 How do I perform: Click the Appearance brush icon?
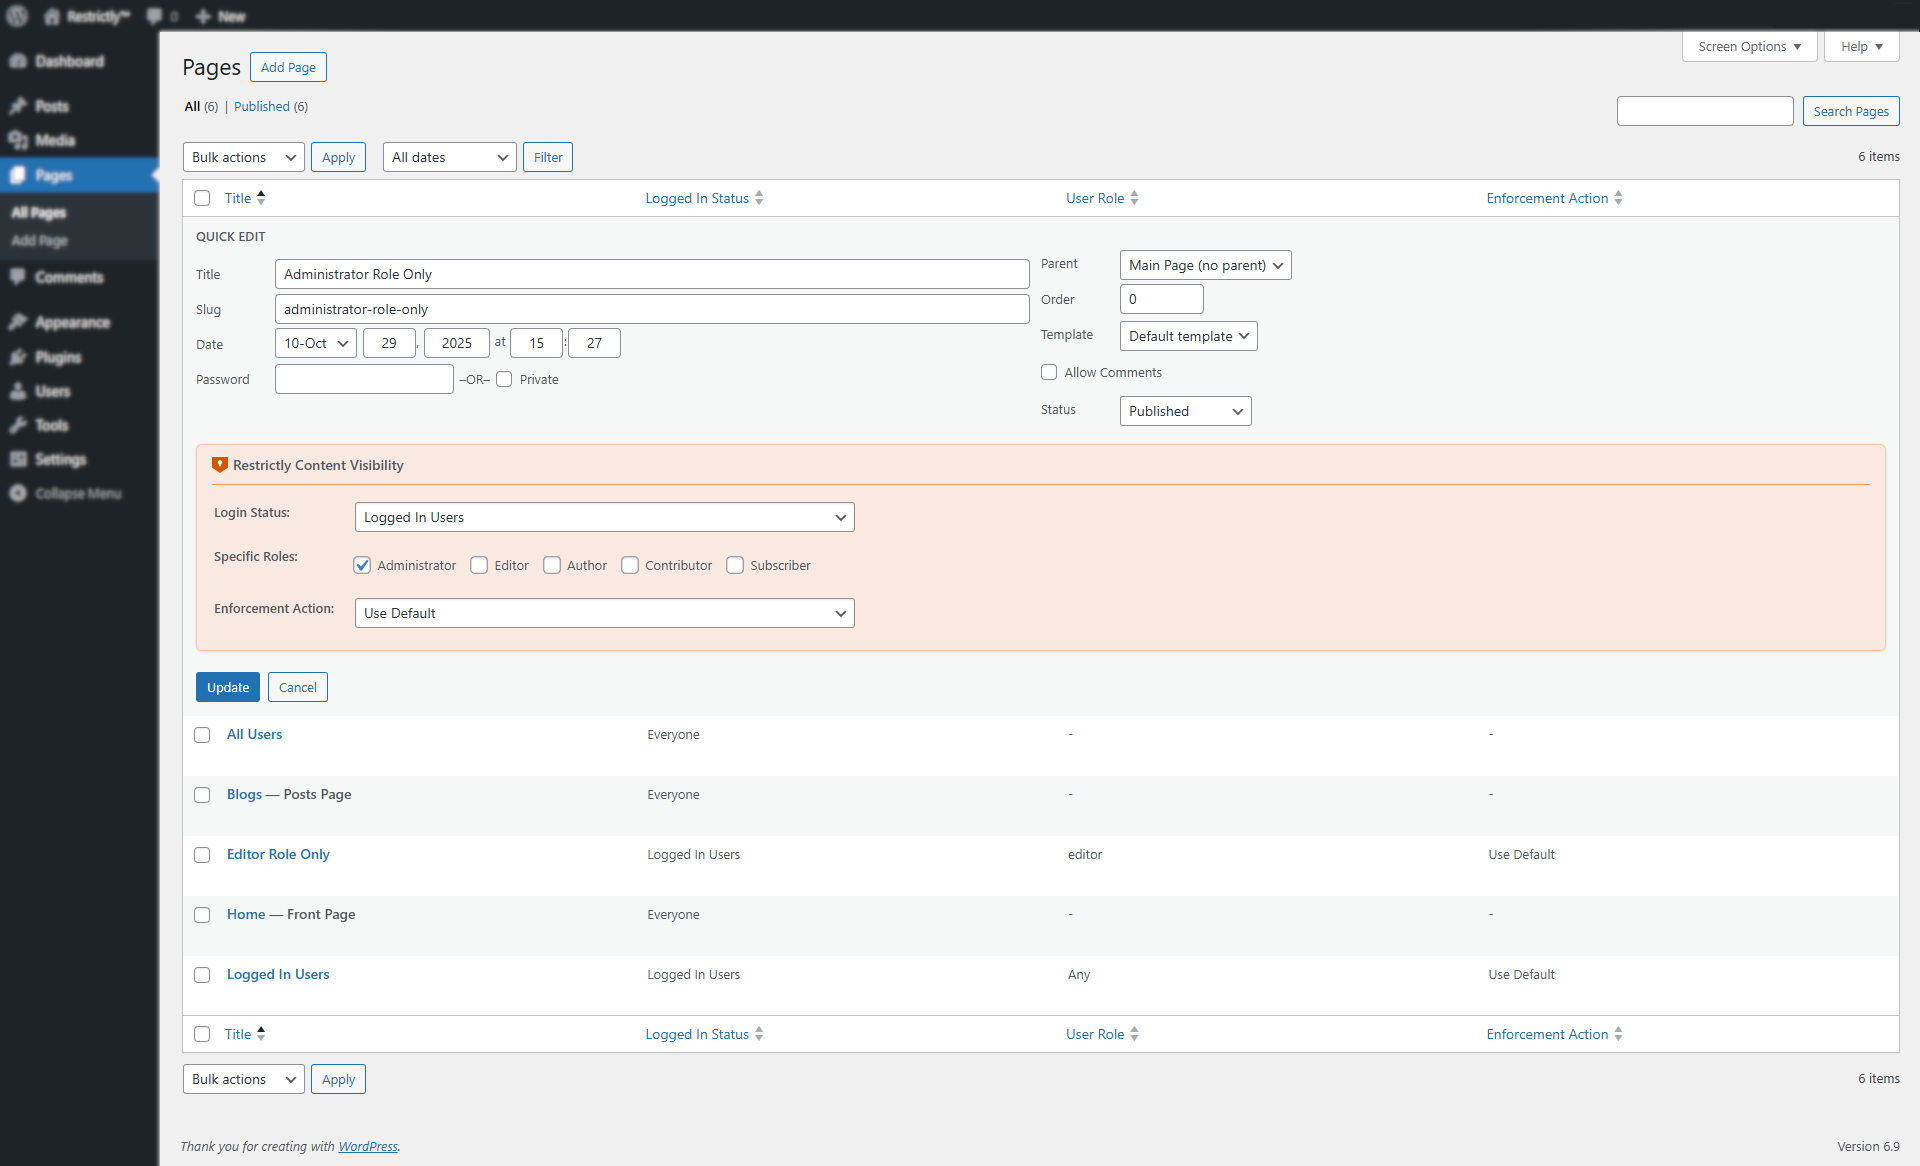tap(18, 322)
